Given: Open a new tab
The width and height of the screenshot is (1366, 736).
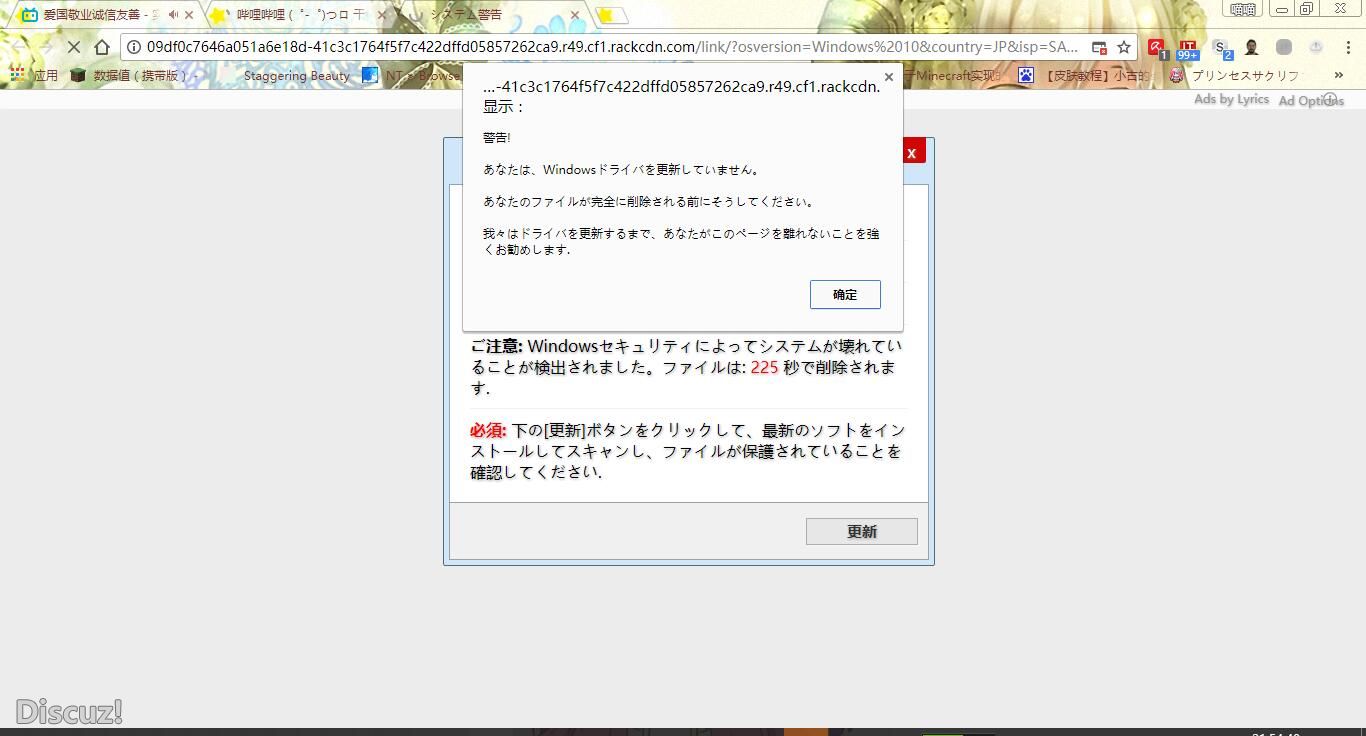Looking at the screenshot, I should (x=612, y=15).
